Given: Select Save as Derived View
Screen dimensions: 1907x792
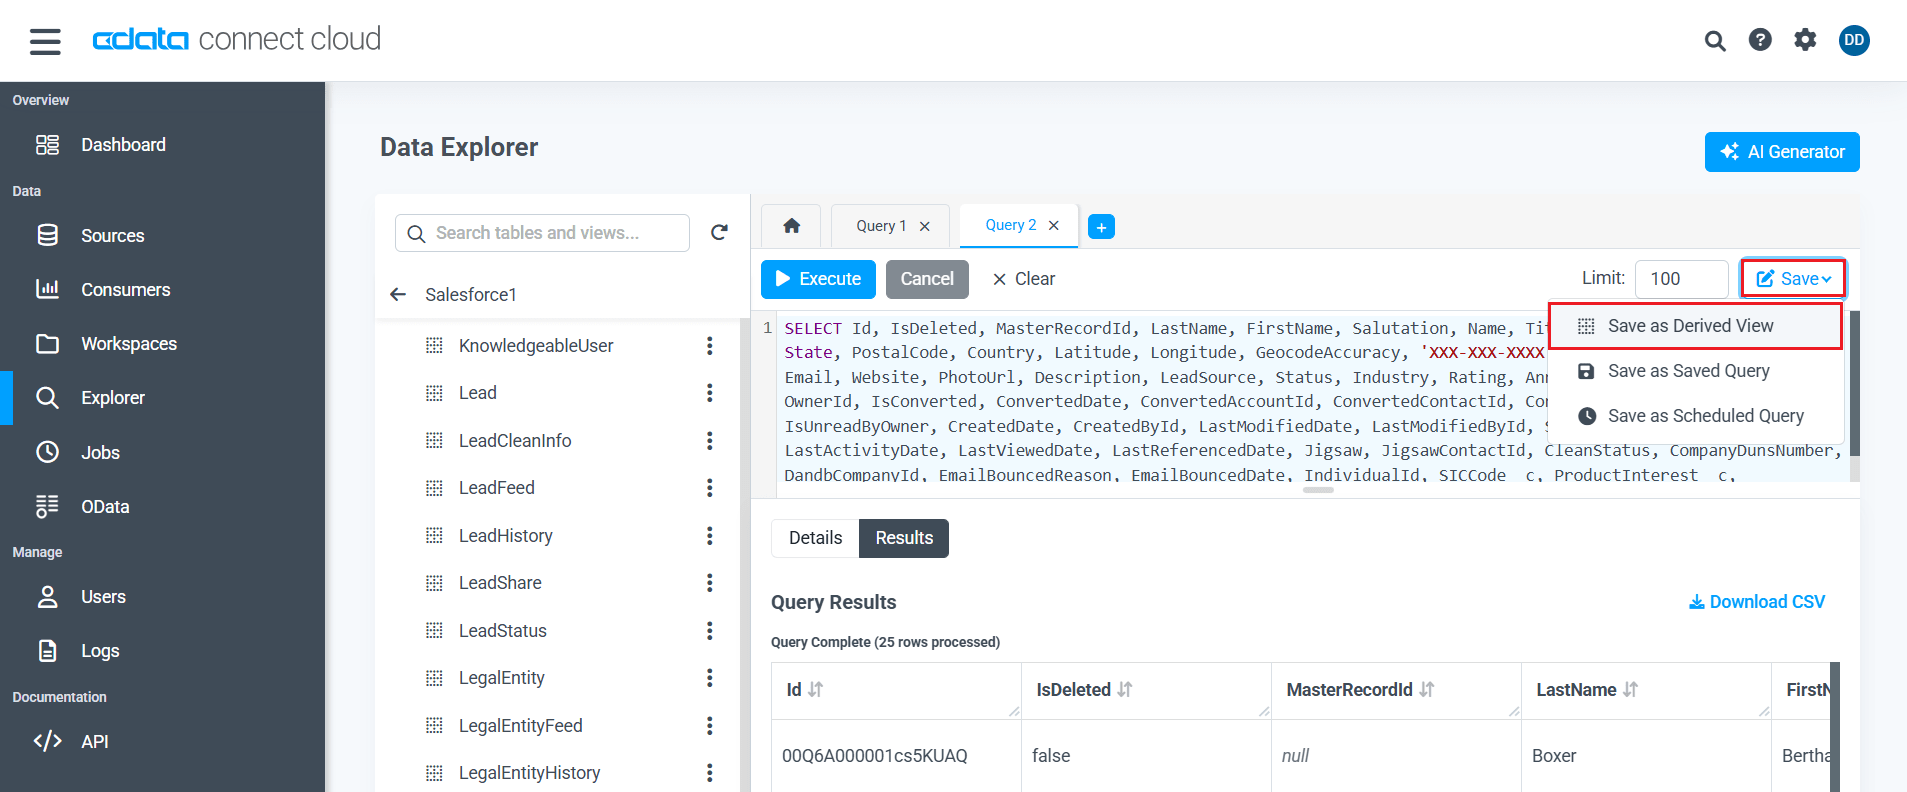Looking at the screenshot, I should 1690,326.
